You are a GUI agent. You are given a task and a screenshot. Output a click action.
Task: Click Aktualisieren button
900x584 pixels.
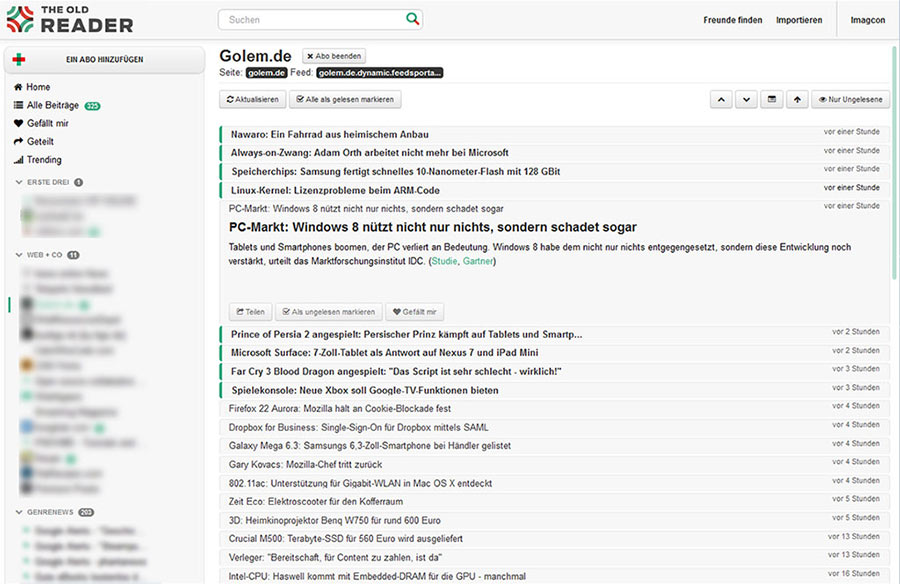pos(253,99)
